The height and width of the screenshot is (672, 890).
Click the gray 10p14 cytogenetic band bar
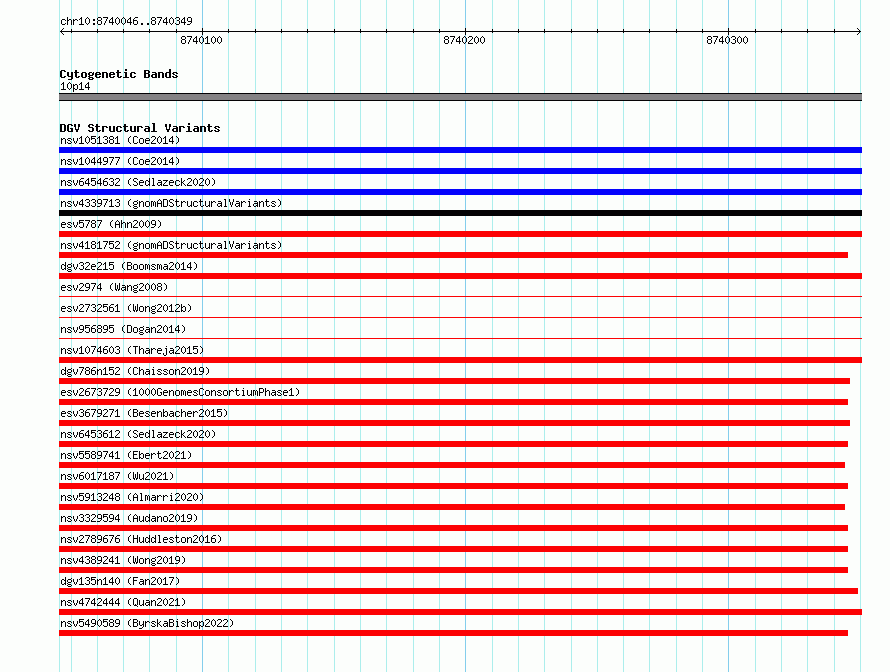click(x=460, y=97)
